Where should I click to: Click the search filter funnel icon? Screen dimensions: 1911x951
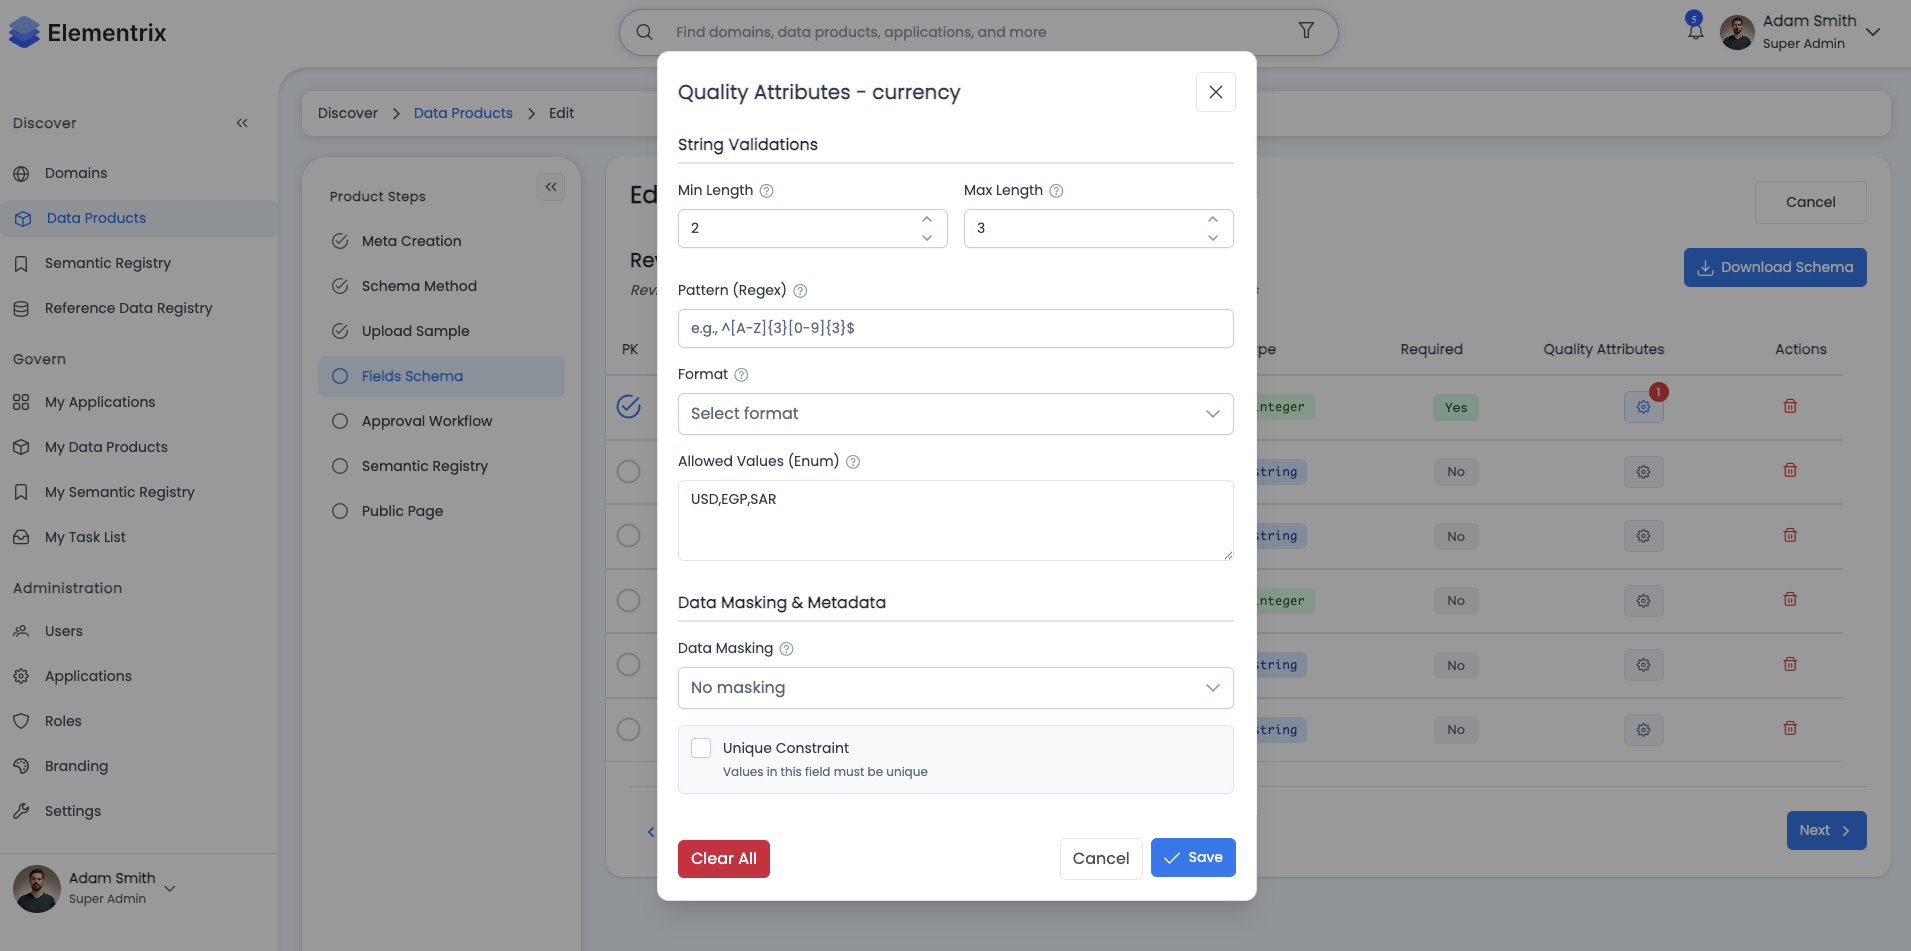[1306, 31]
